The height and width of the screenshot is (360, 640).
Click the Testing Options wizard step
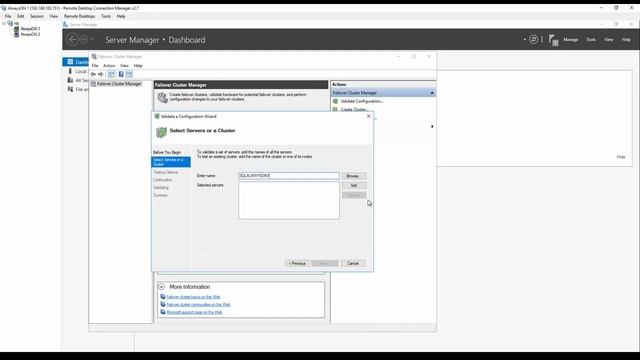(165, 172)
